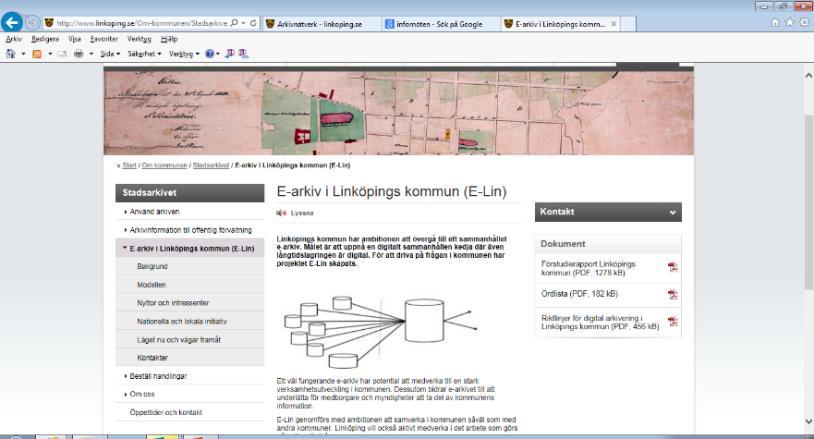Open the Säkerhet dropdown menu

[x=144, y=53]
